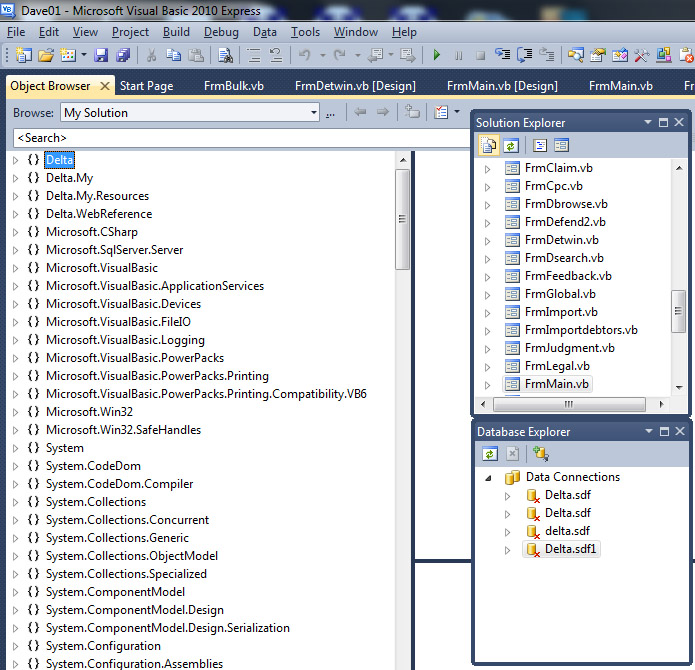Click the Undo arrow icon
This screenshot has height=670, width=695.
[305, 55]
